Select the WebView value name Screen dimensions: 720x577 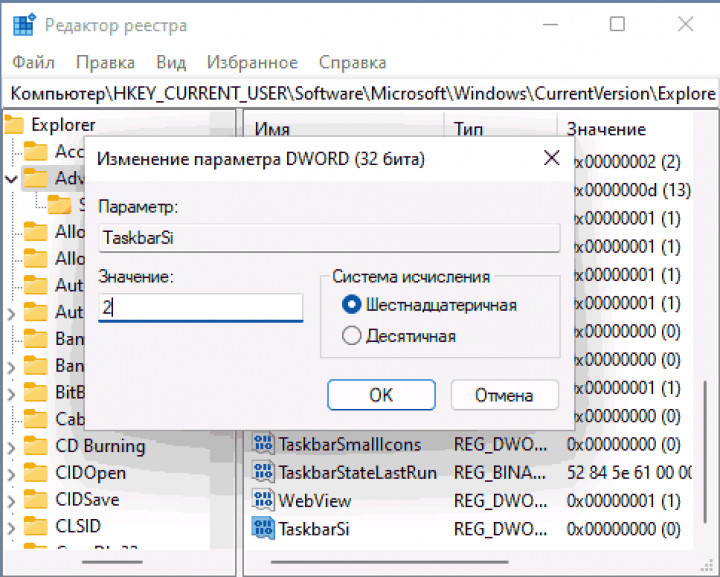coord(315,501)
